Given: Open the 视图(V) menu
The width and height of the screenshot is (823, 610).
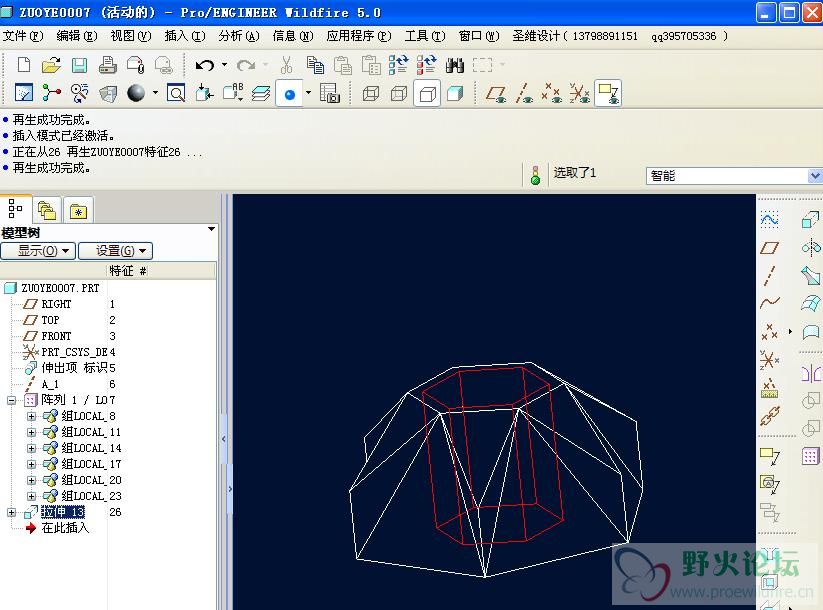Looking at the screenshot, I should 131,36.
